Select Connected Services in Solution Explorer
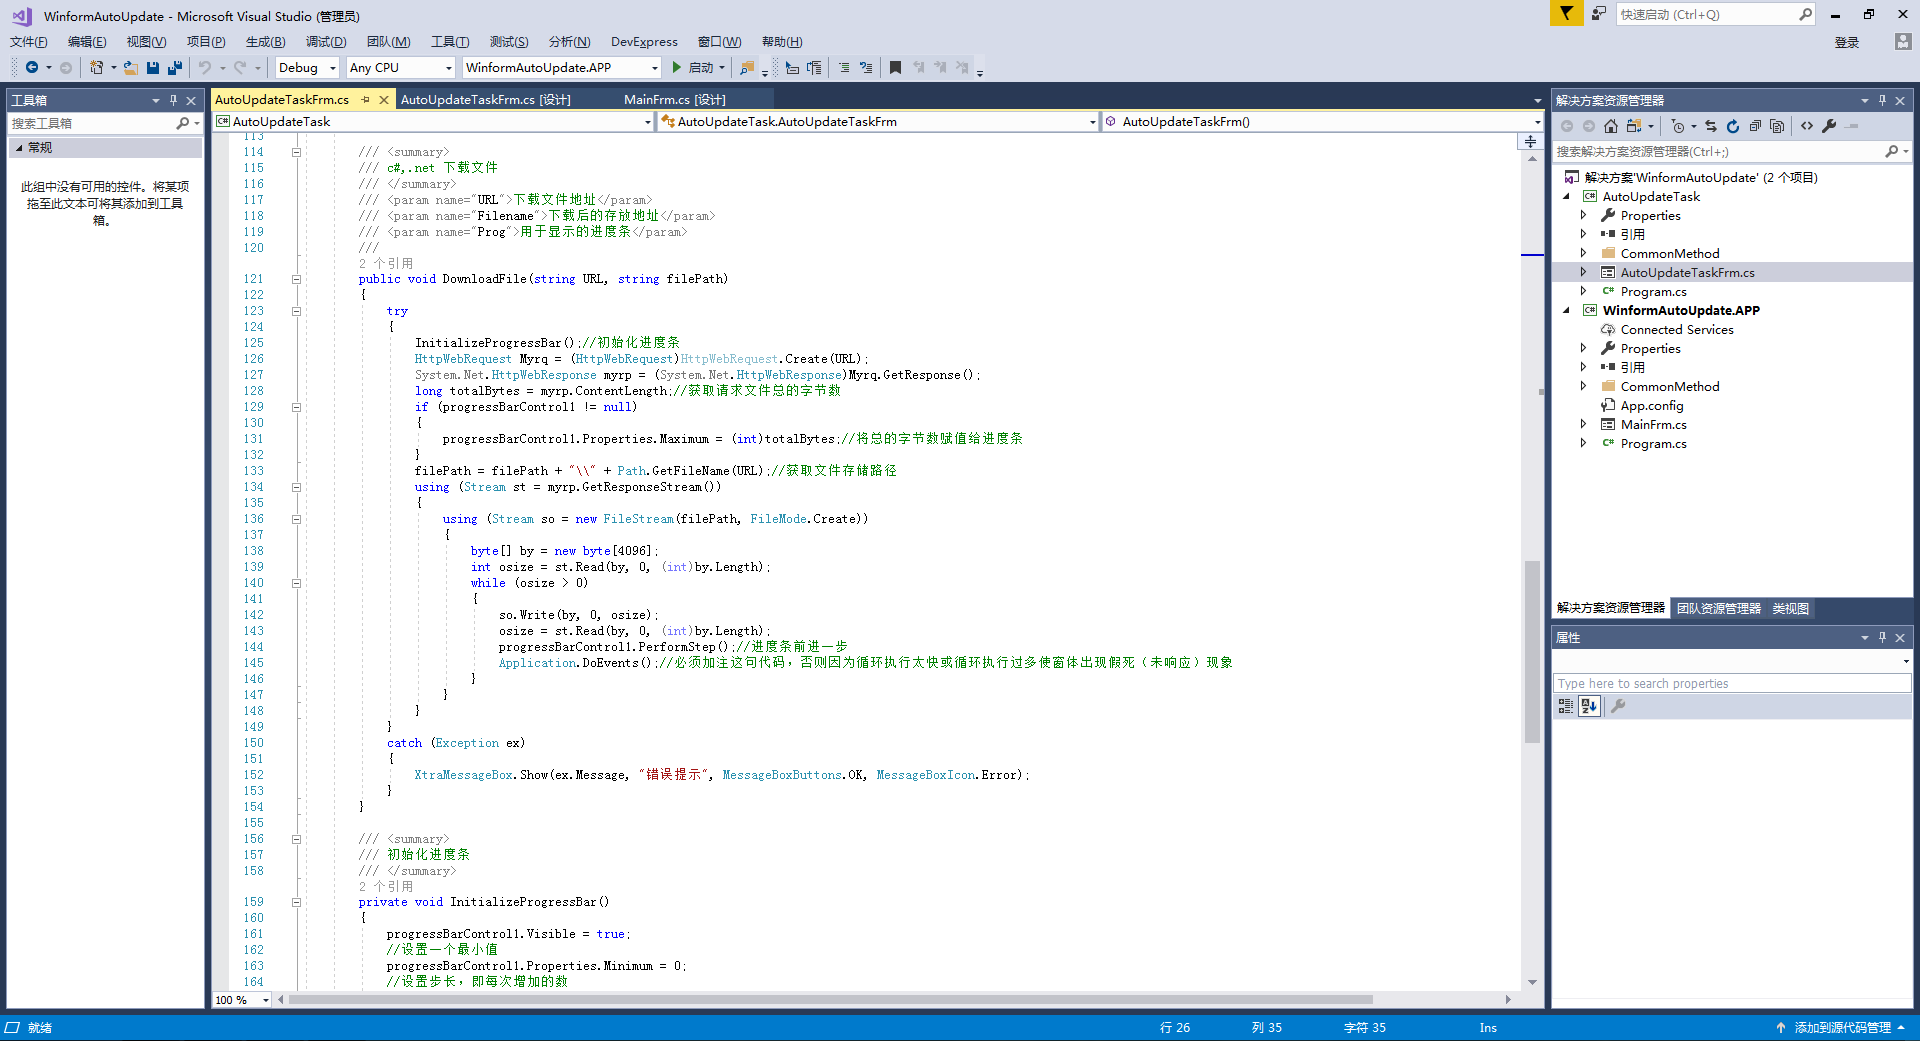The height and width of the screenshot is (1041, 1920). point(1677,330)
